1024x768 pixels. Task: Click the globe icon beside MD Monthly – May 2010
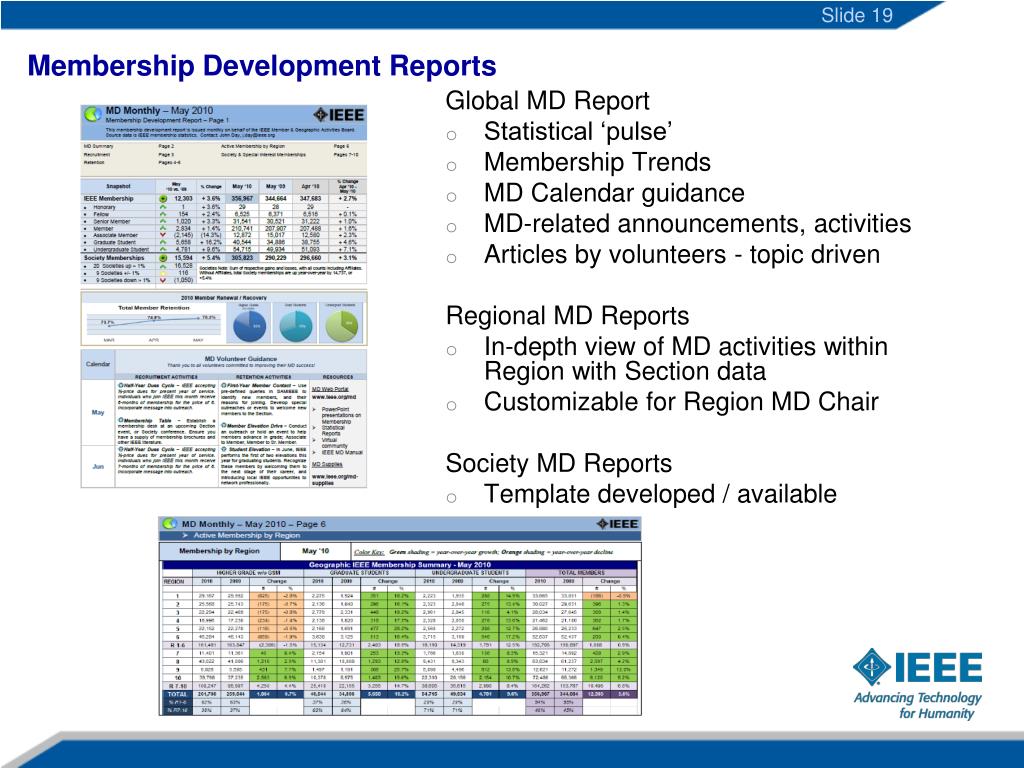[x=93, y=114]
